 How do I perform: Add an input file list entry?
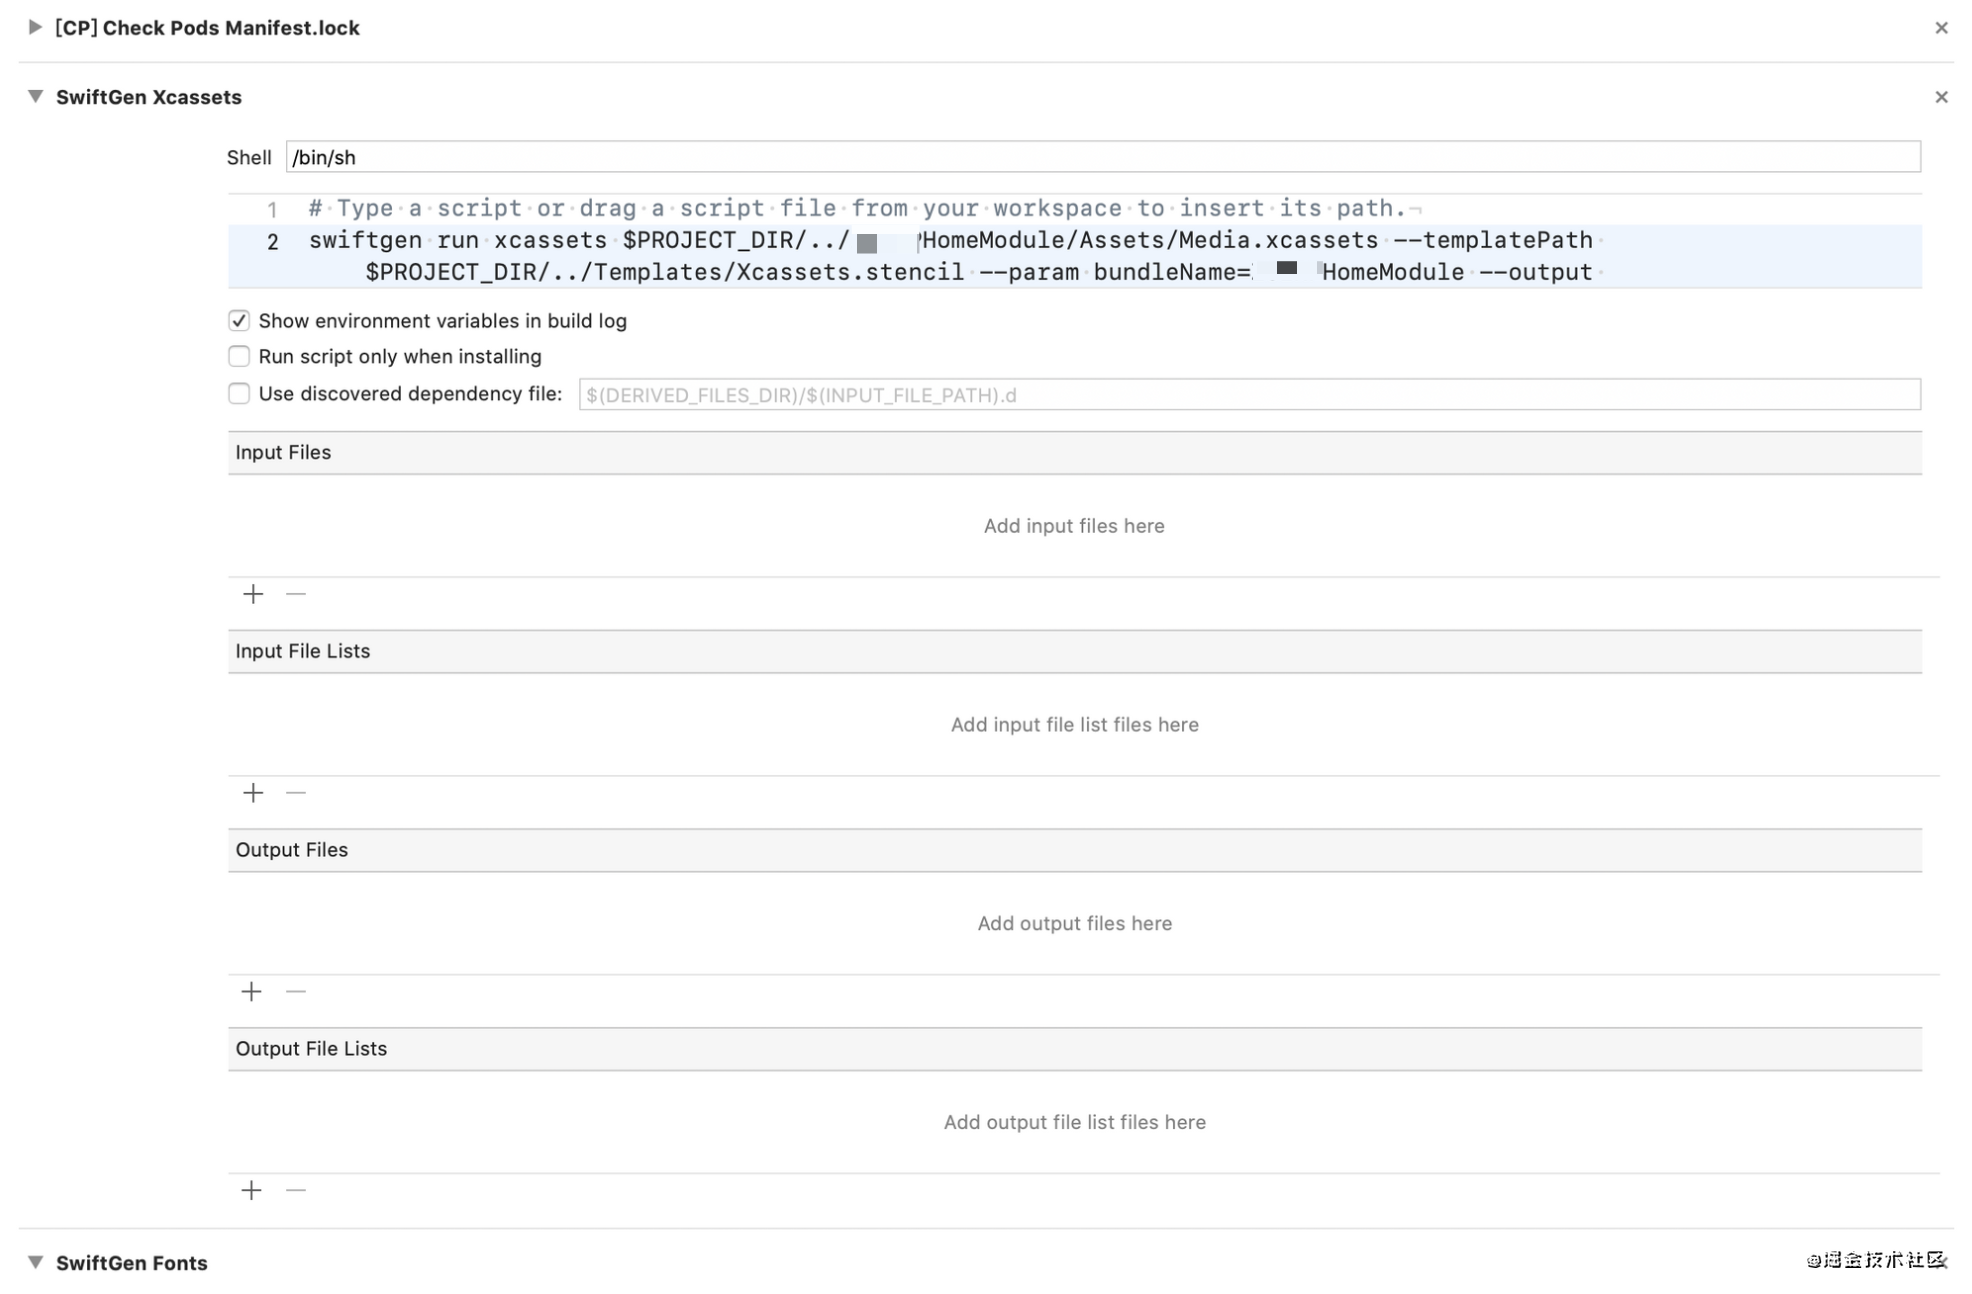coord(253,793)
